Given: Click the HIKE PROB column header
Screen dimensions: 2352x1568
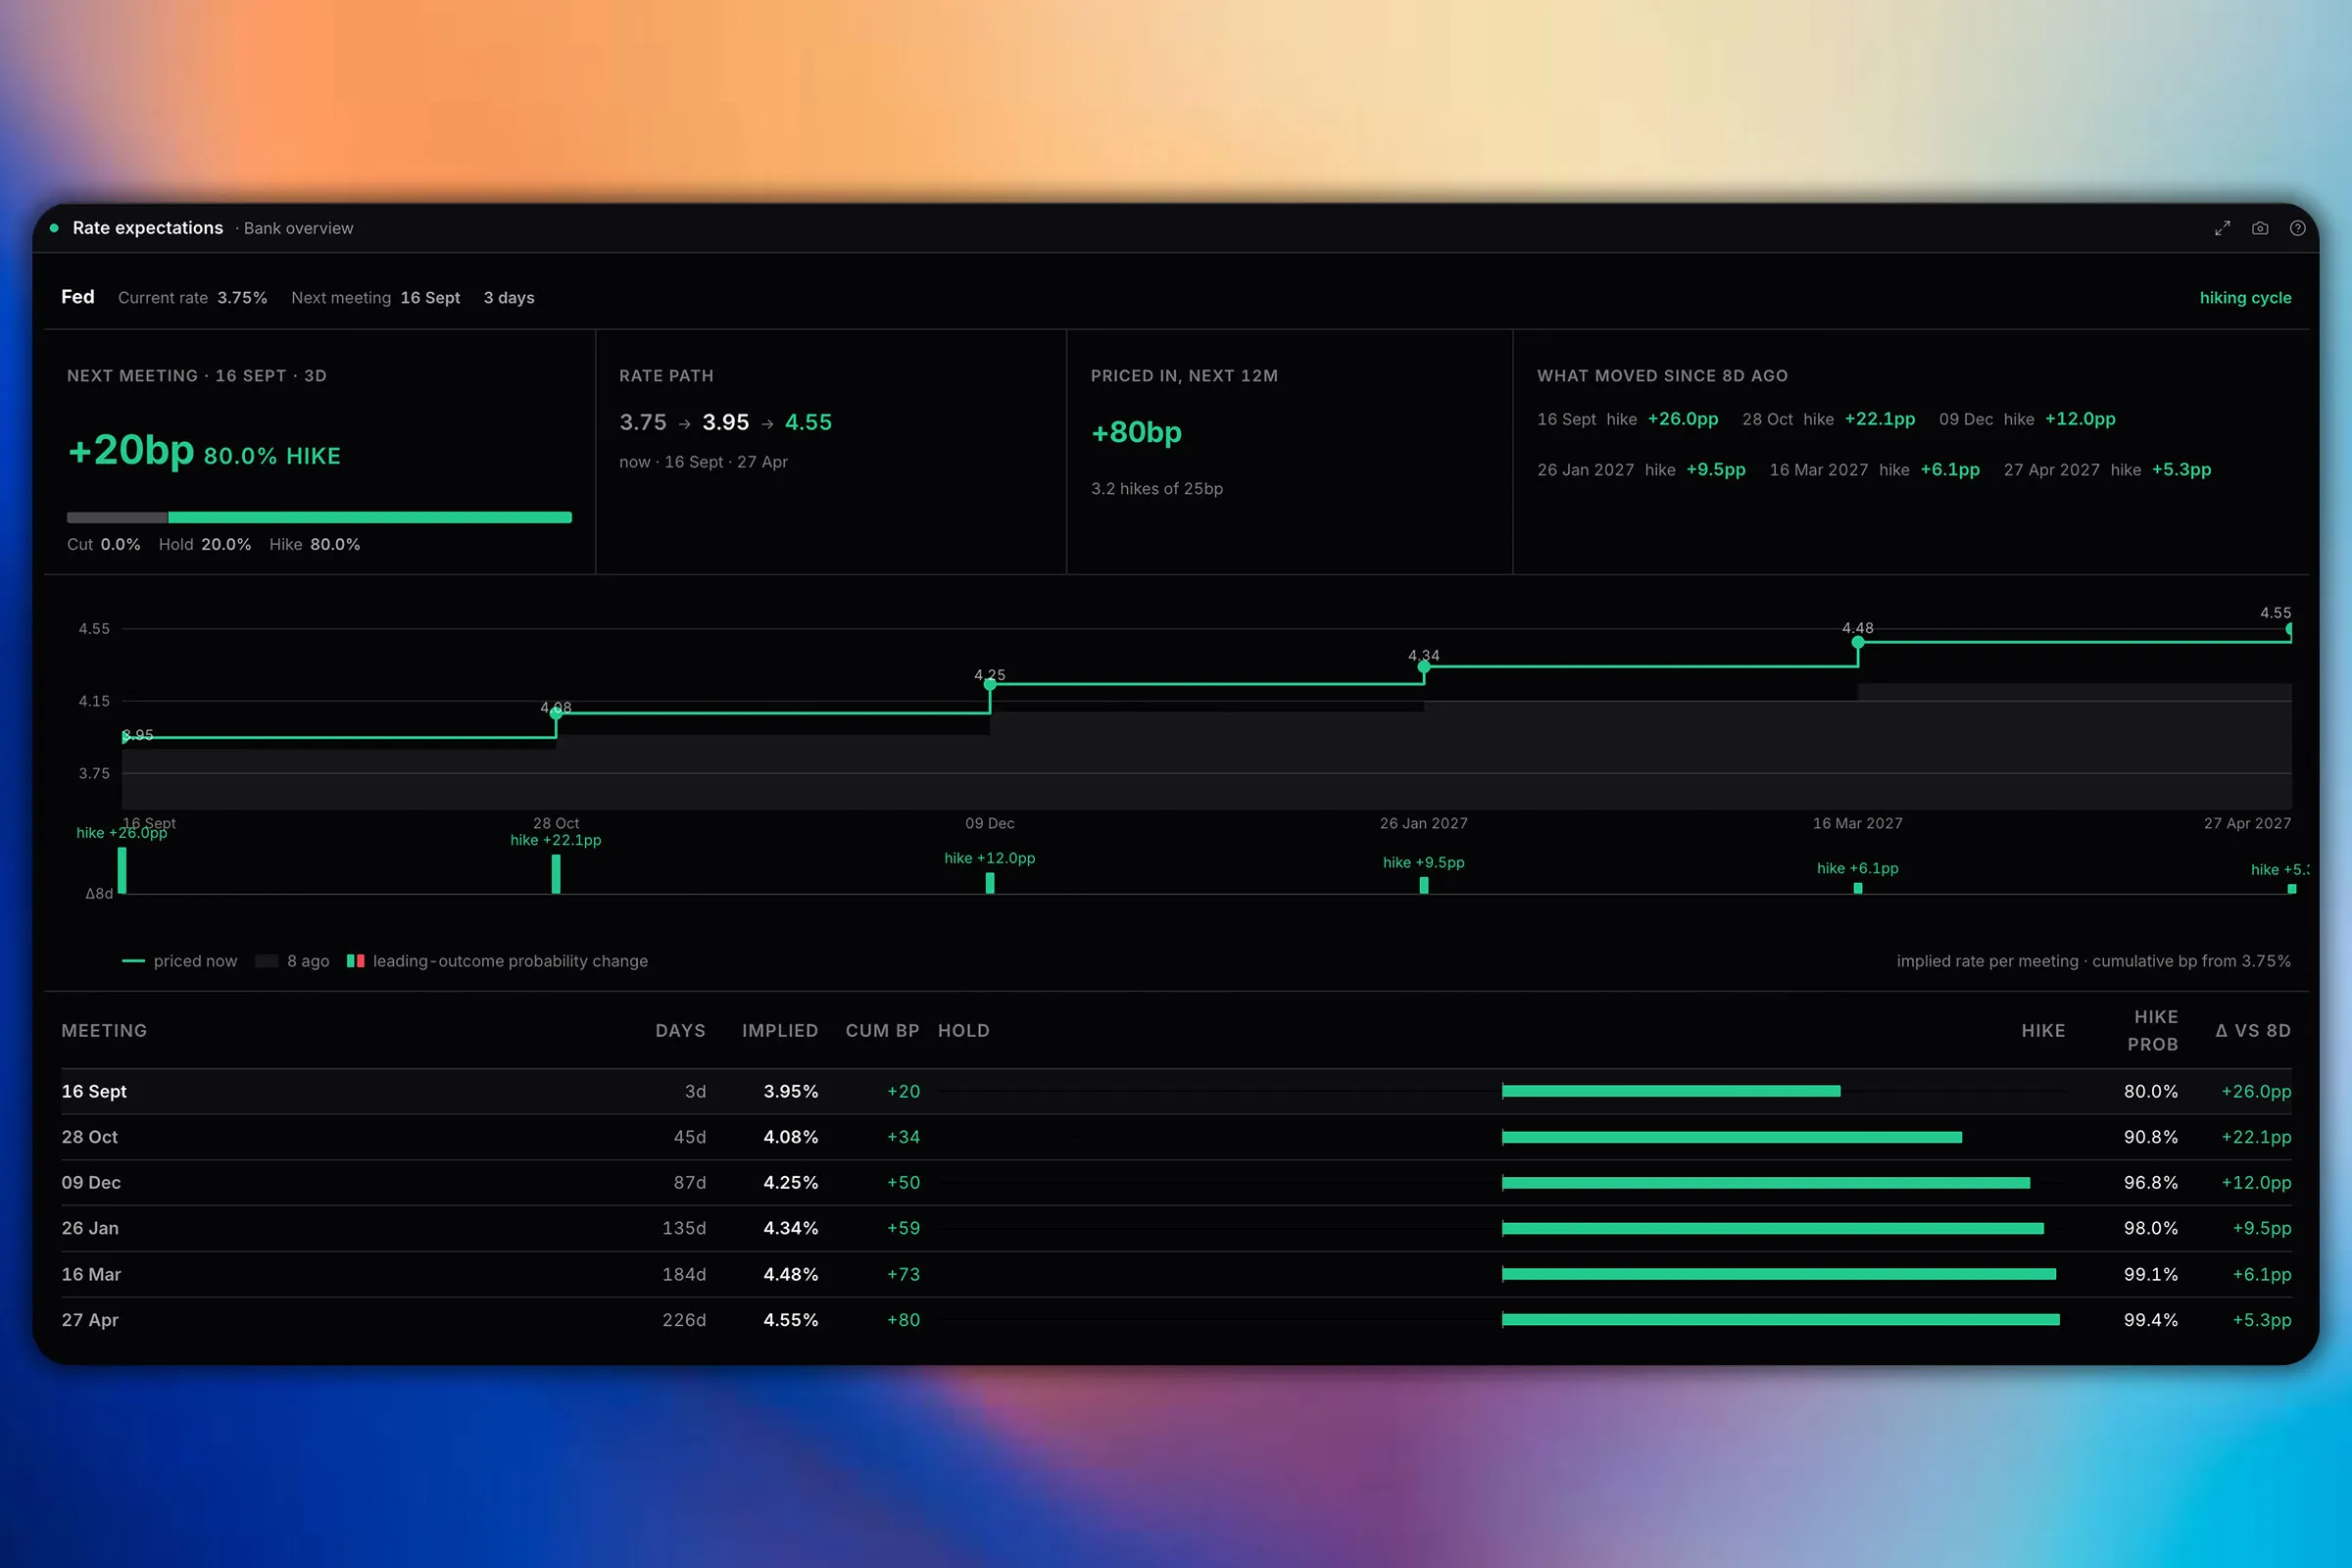Looking at the screenshot, I should (x=2152, y=1030).
